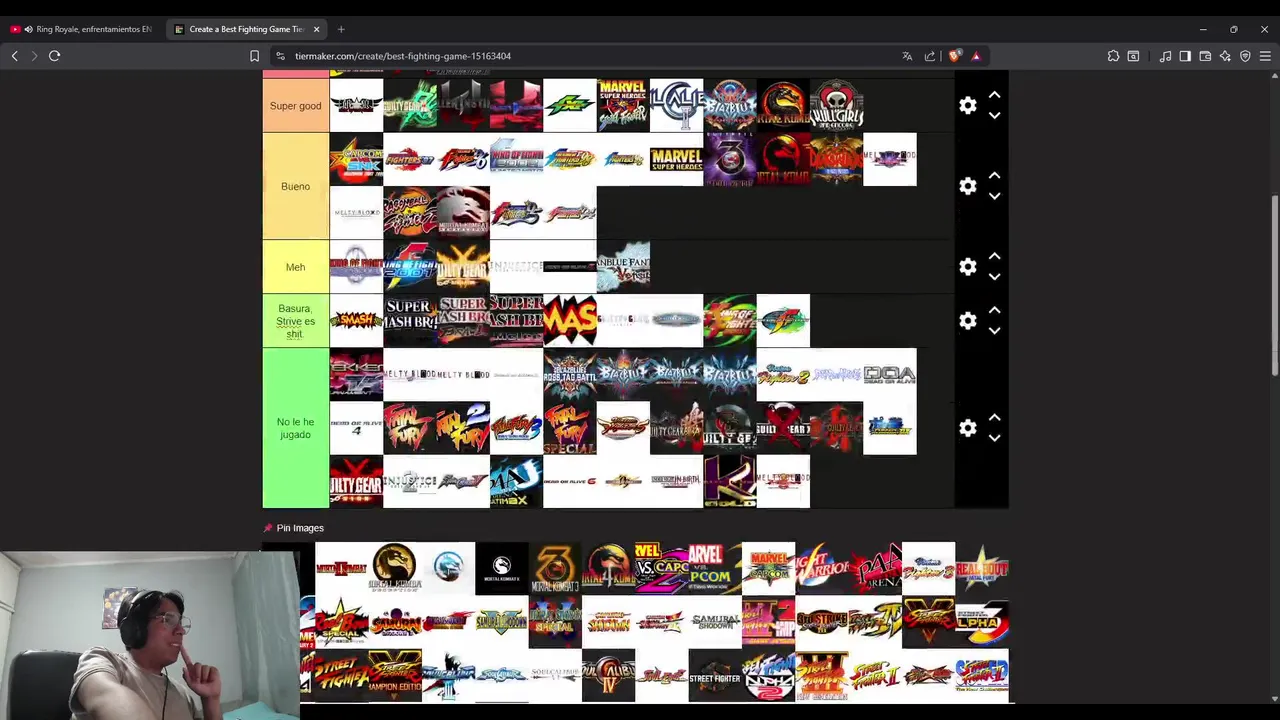Select P4 Arena thumbnail in image pool

(x=875, y=568)
